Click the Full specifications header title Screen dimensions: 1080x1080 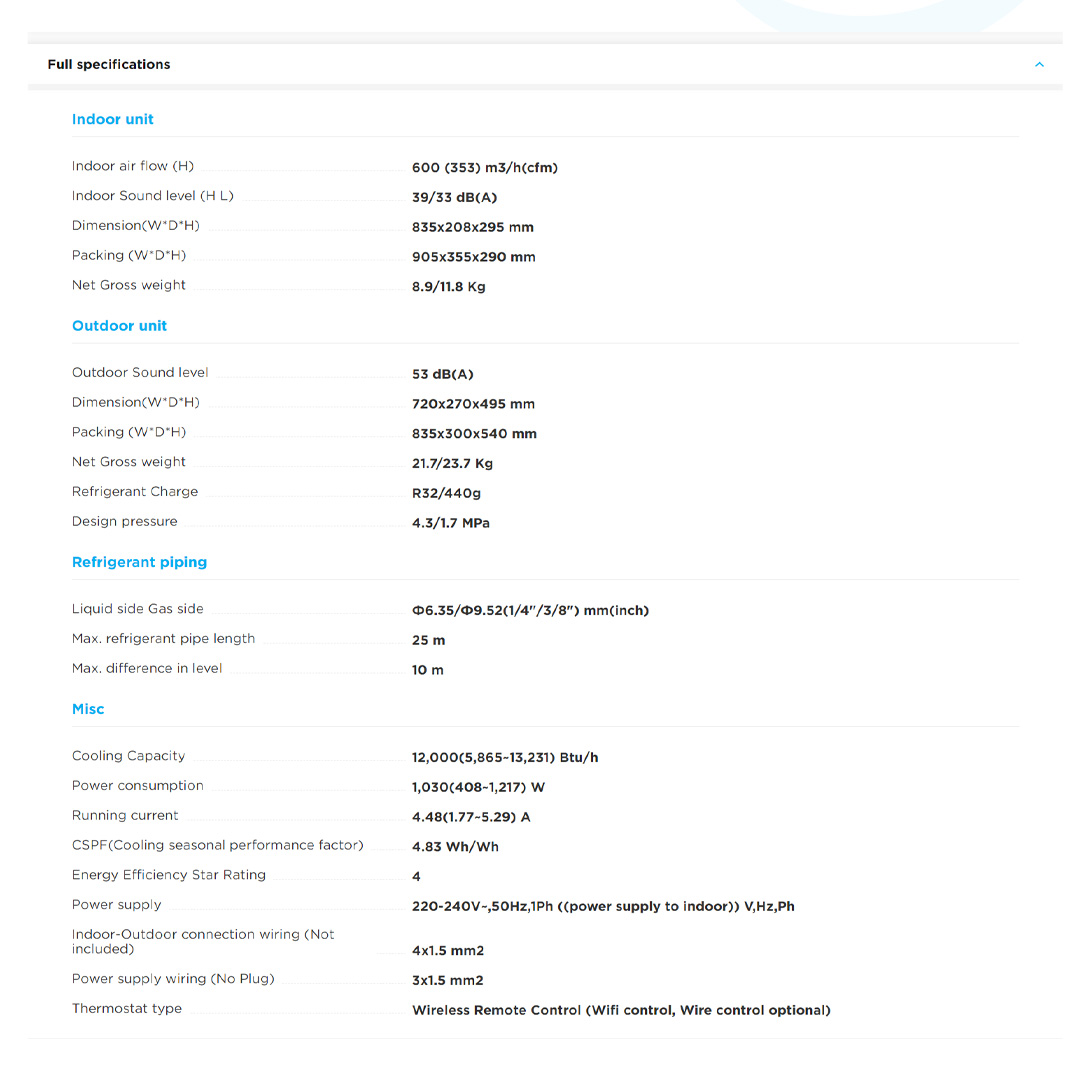pos(109,65)
